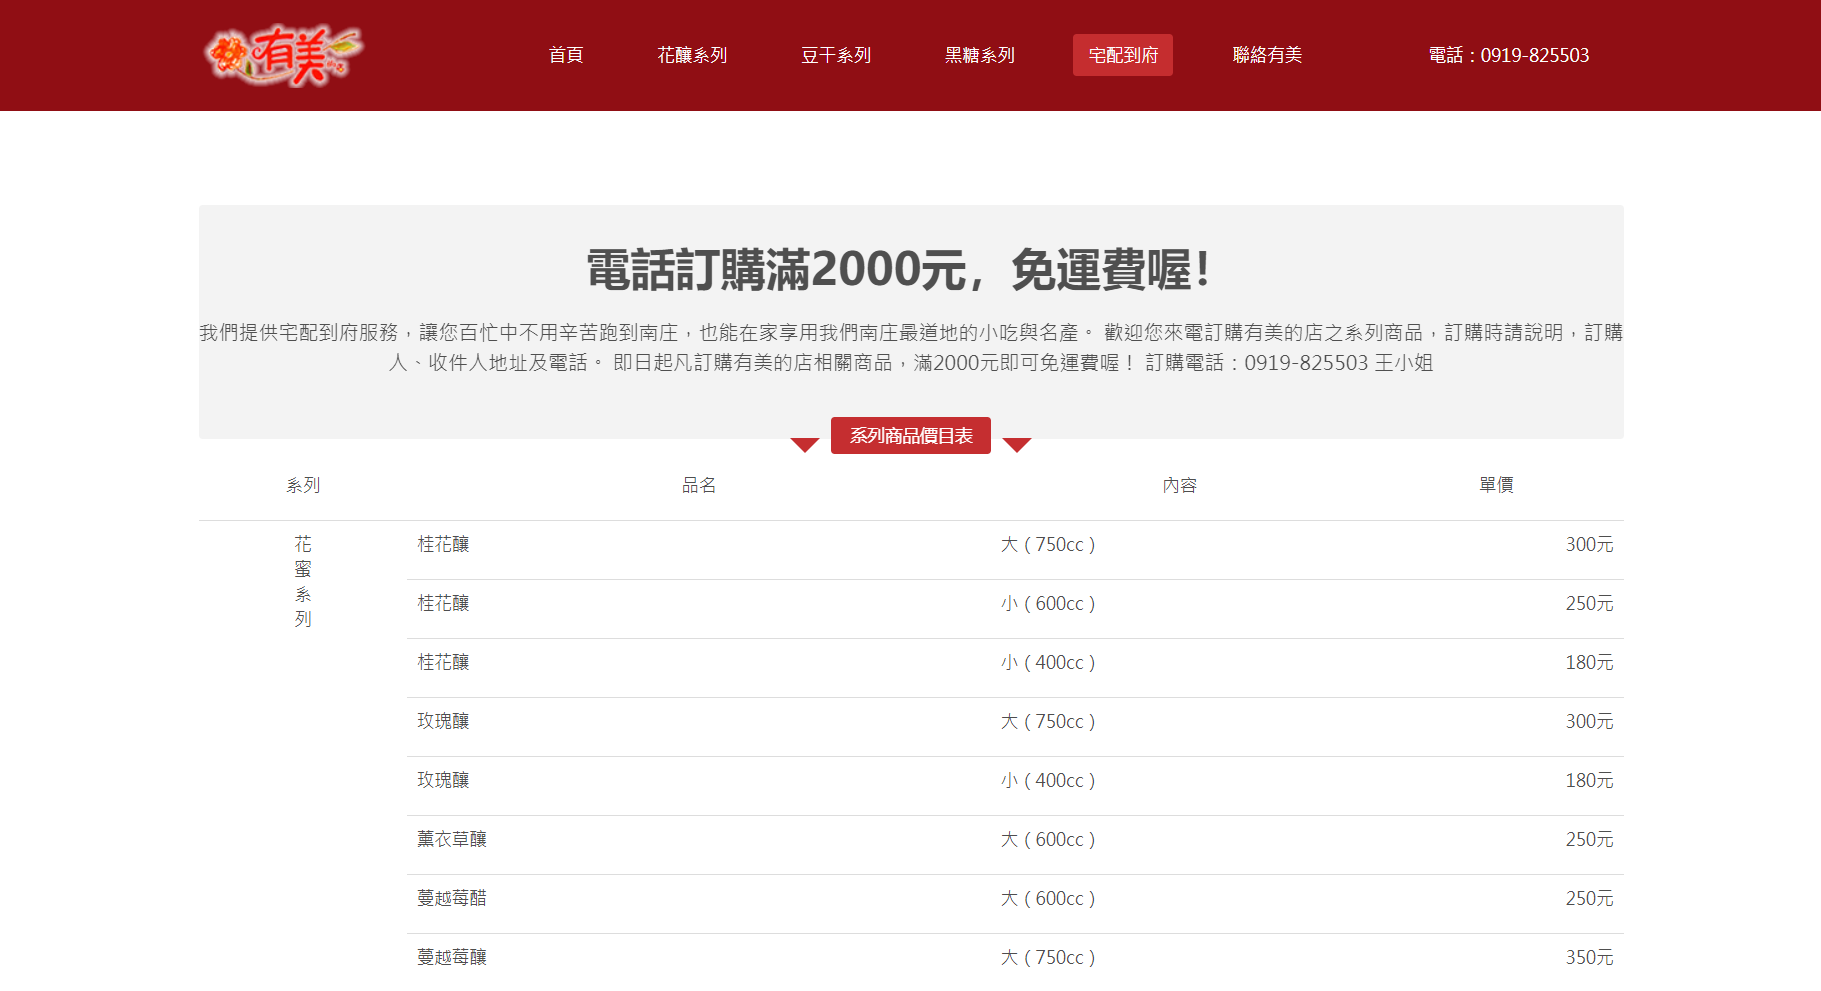Viewport: 1821px width, 991px height.
Task: Click 薰衣草釀 product name
Action: pos(452,840)
